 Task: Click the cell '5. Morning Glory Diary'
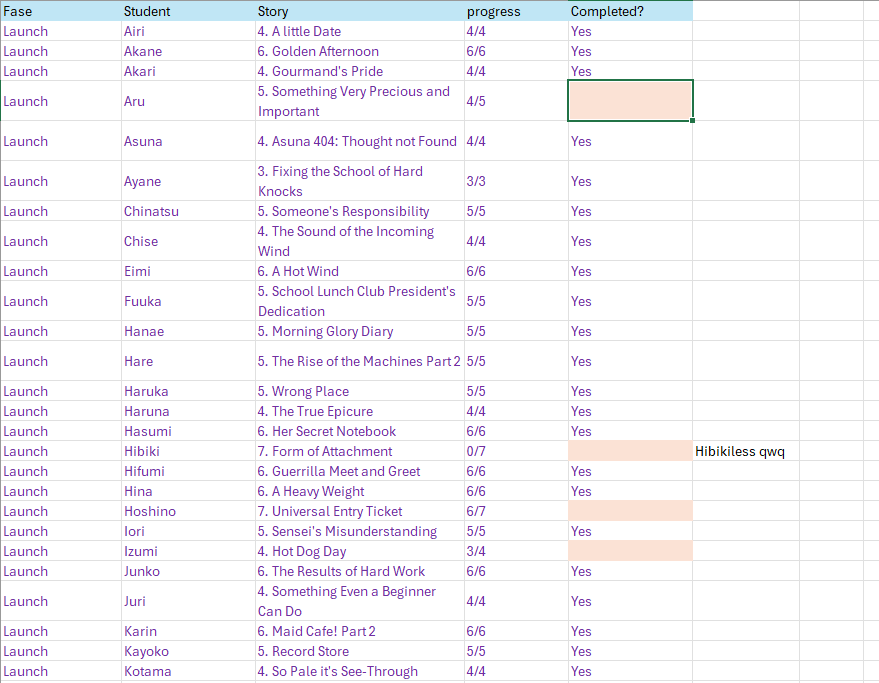pyautogui.click(x=359, y=331)
